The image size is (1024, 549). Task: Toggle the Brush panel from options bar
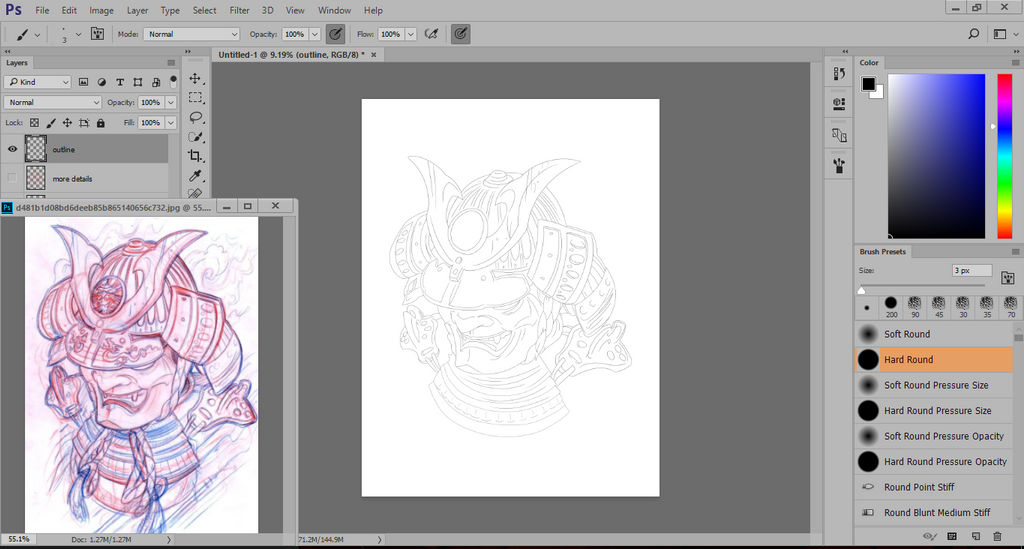97,34
